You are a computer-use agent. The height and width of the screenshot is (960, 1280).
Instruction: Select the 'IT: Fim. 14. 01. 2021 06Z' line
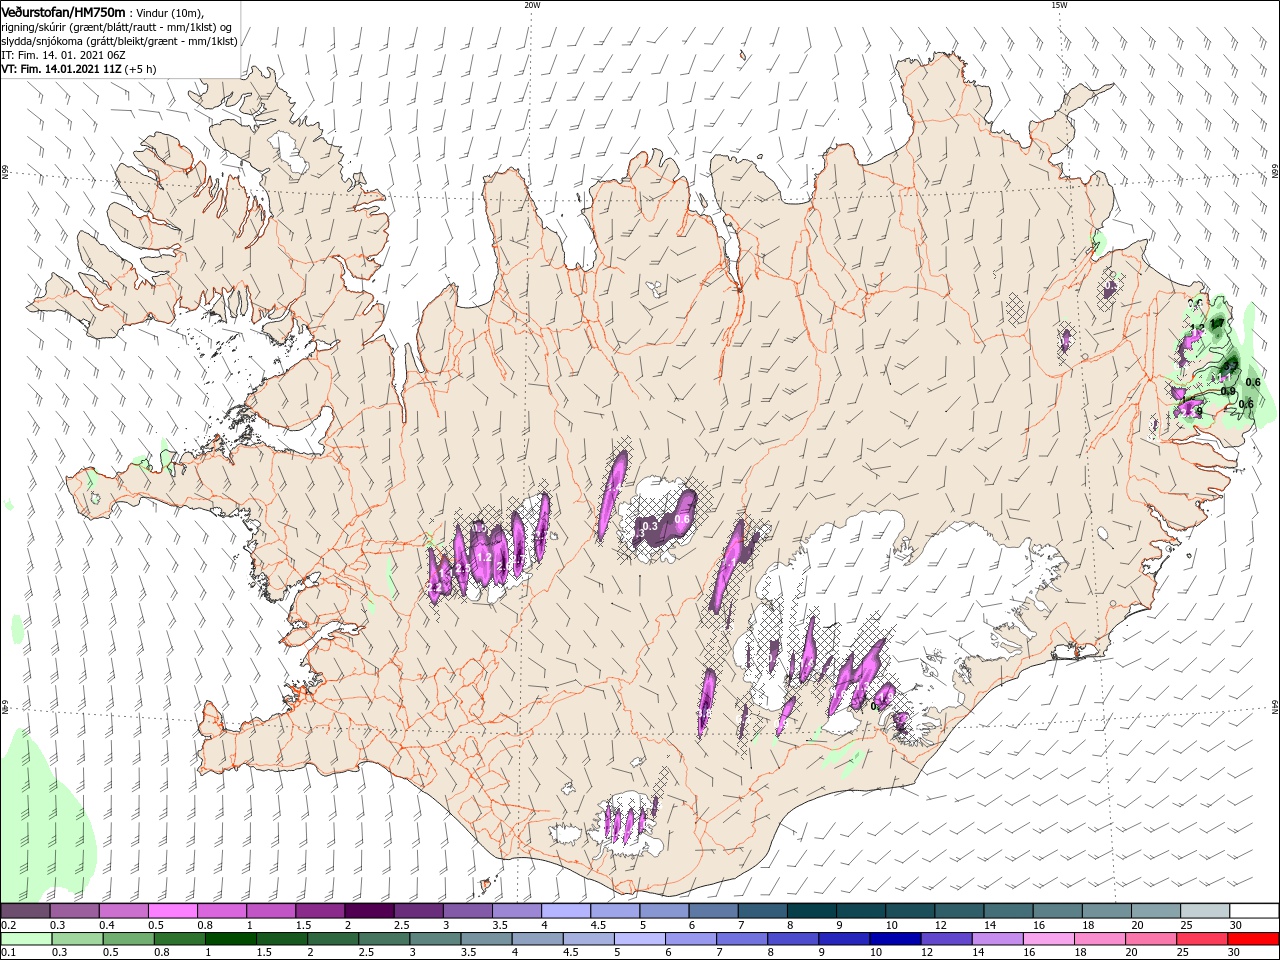tap(63, 55)
